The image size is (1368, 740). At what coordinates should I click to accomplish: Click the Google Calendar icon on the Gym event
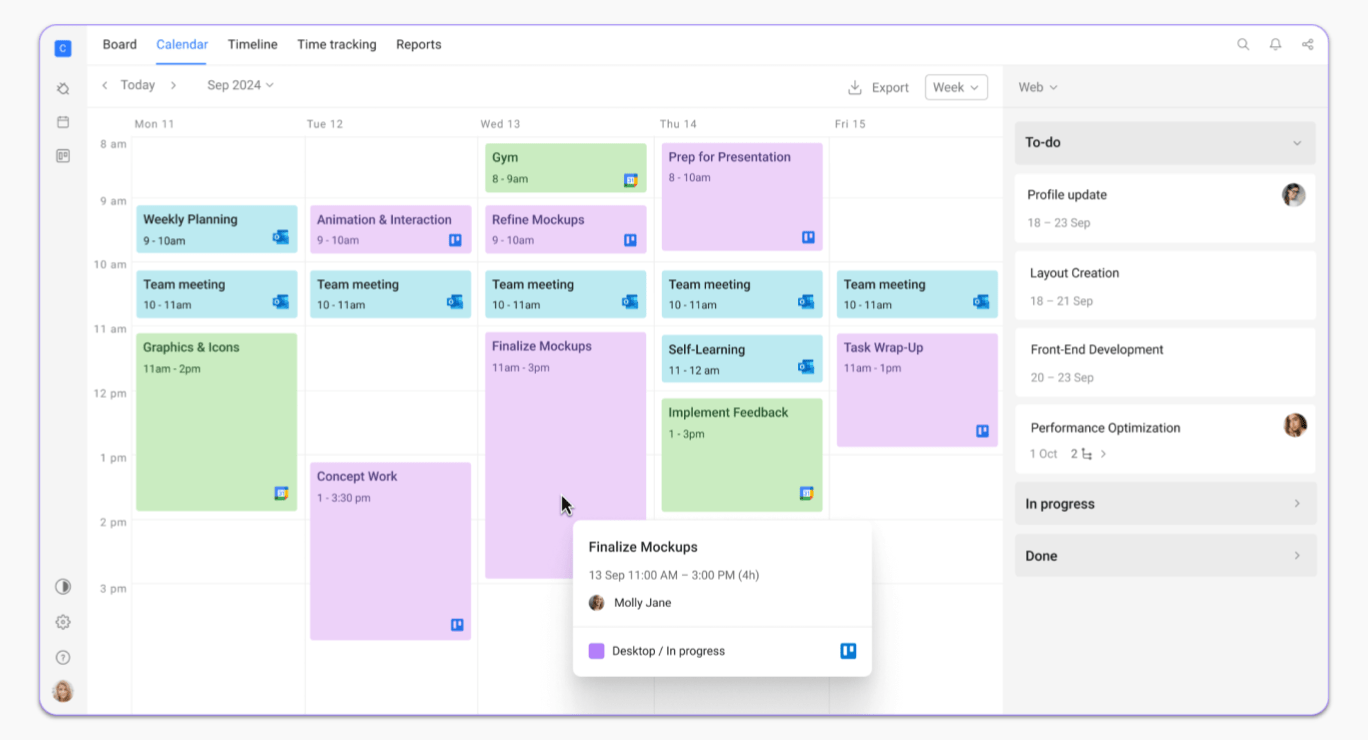pyautogui.click(x=631, y=178)
